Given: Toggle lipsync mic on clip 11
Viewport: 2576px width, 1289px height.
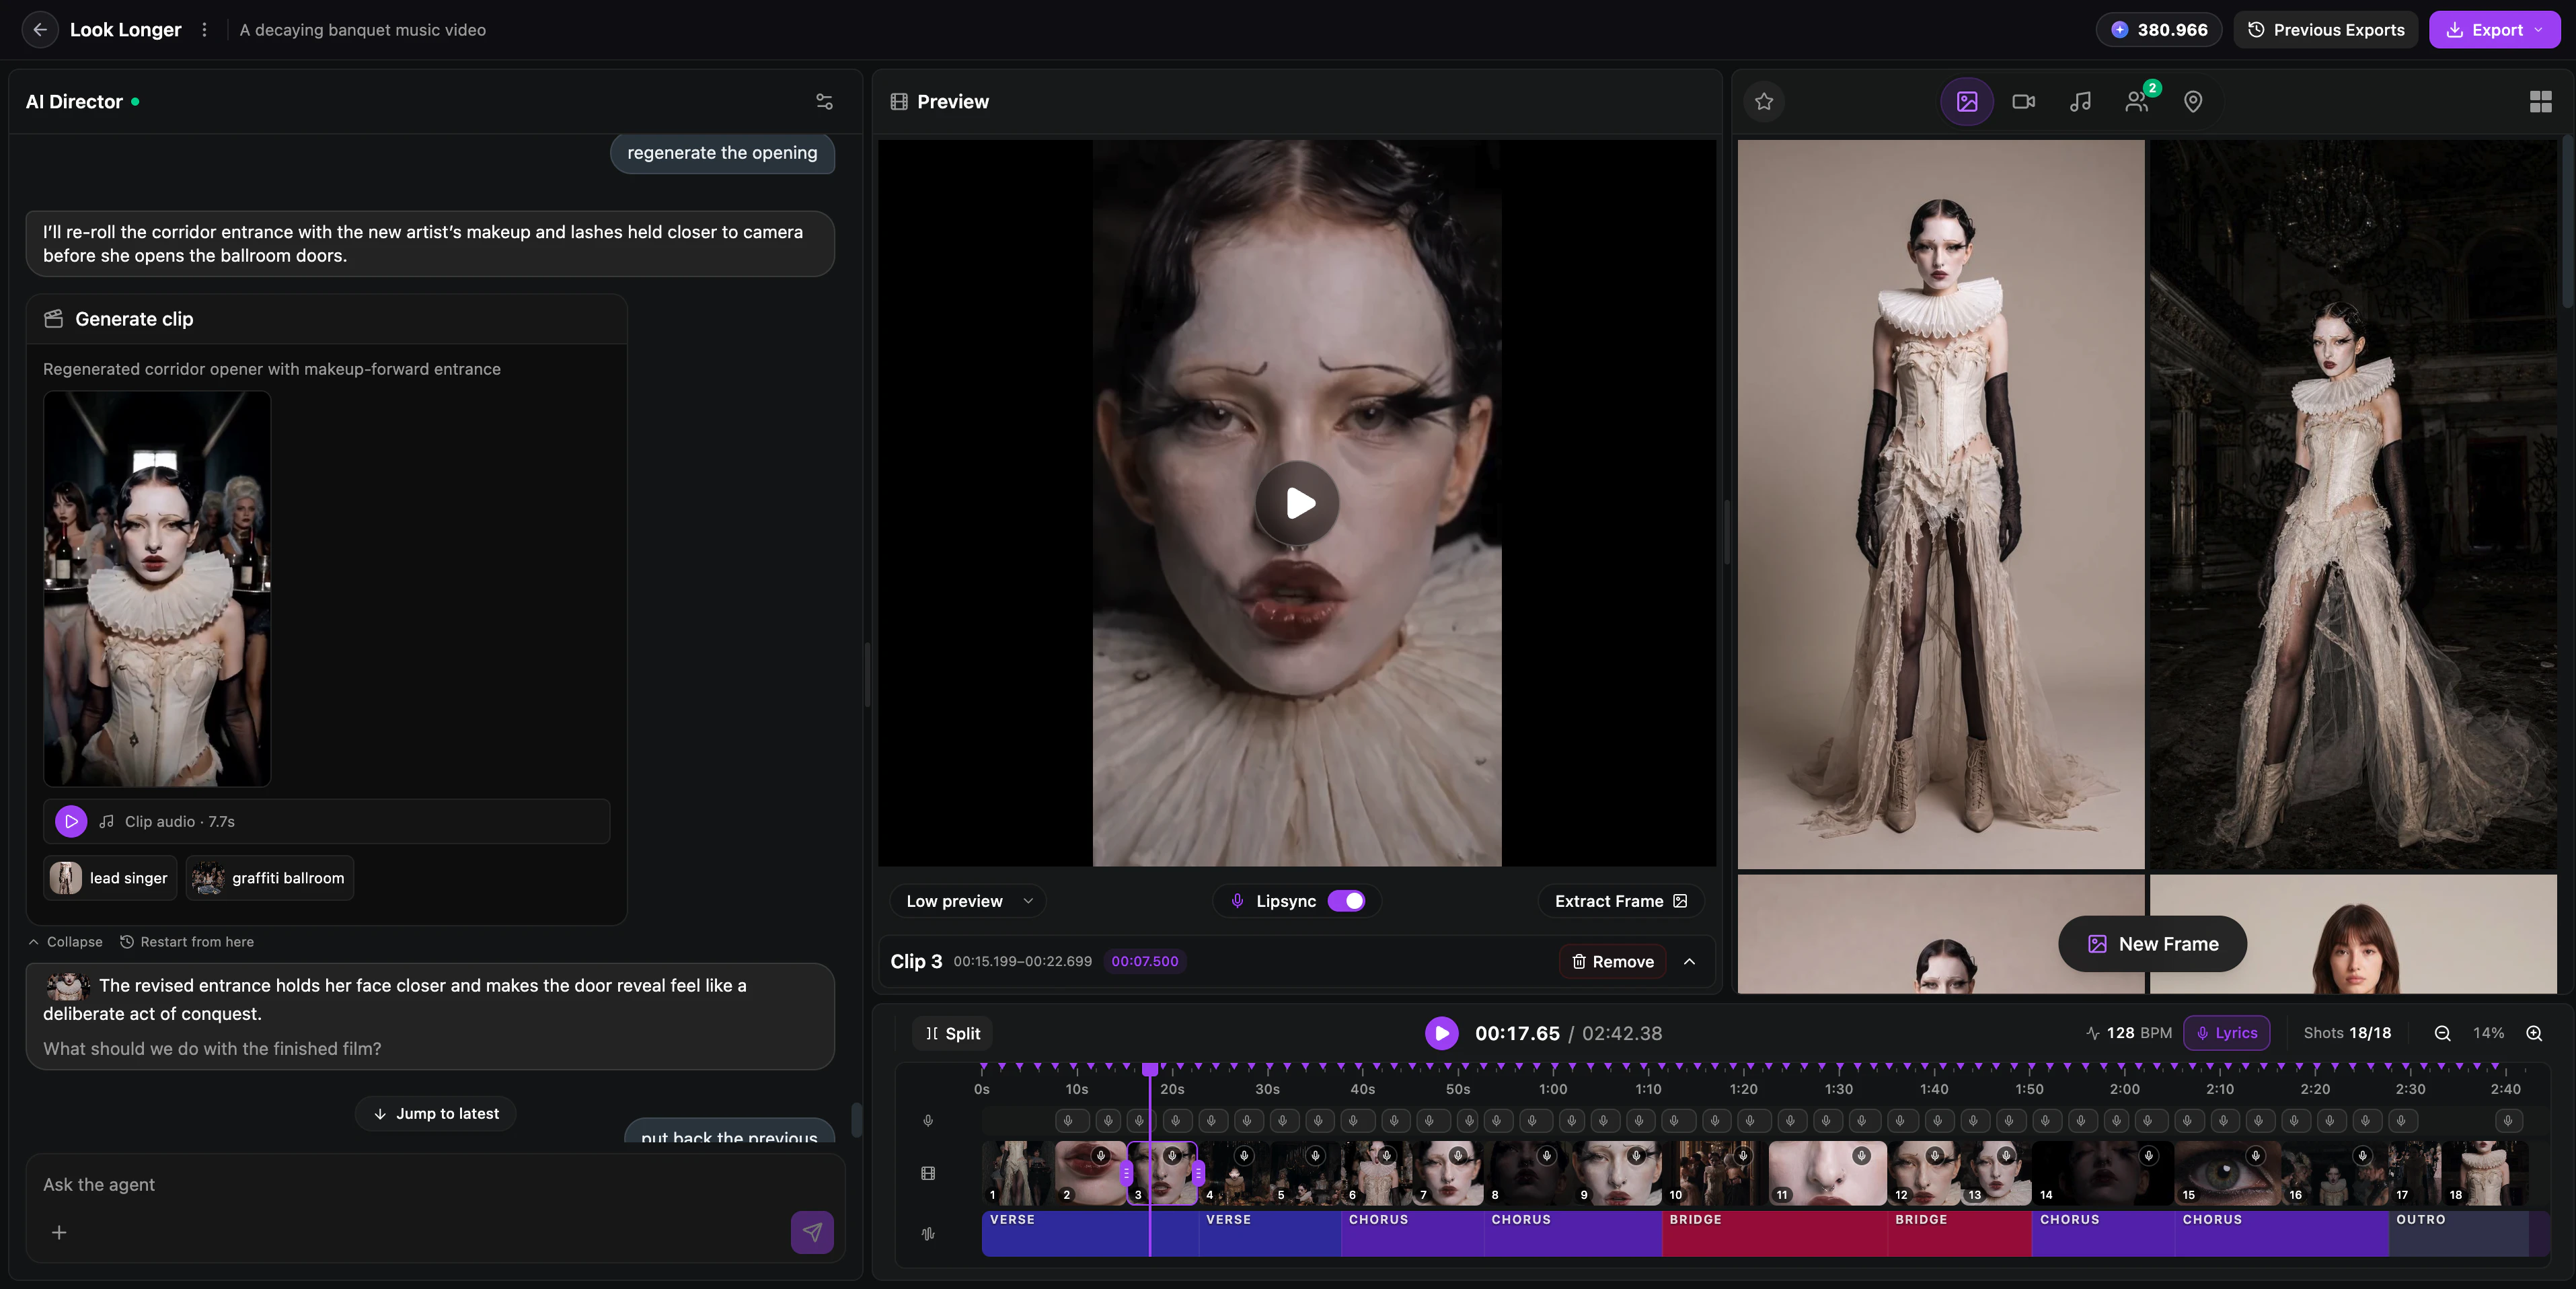Looking at the screenshot, I should [x=1861, y=1156].
